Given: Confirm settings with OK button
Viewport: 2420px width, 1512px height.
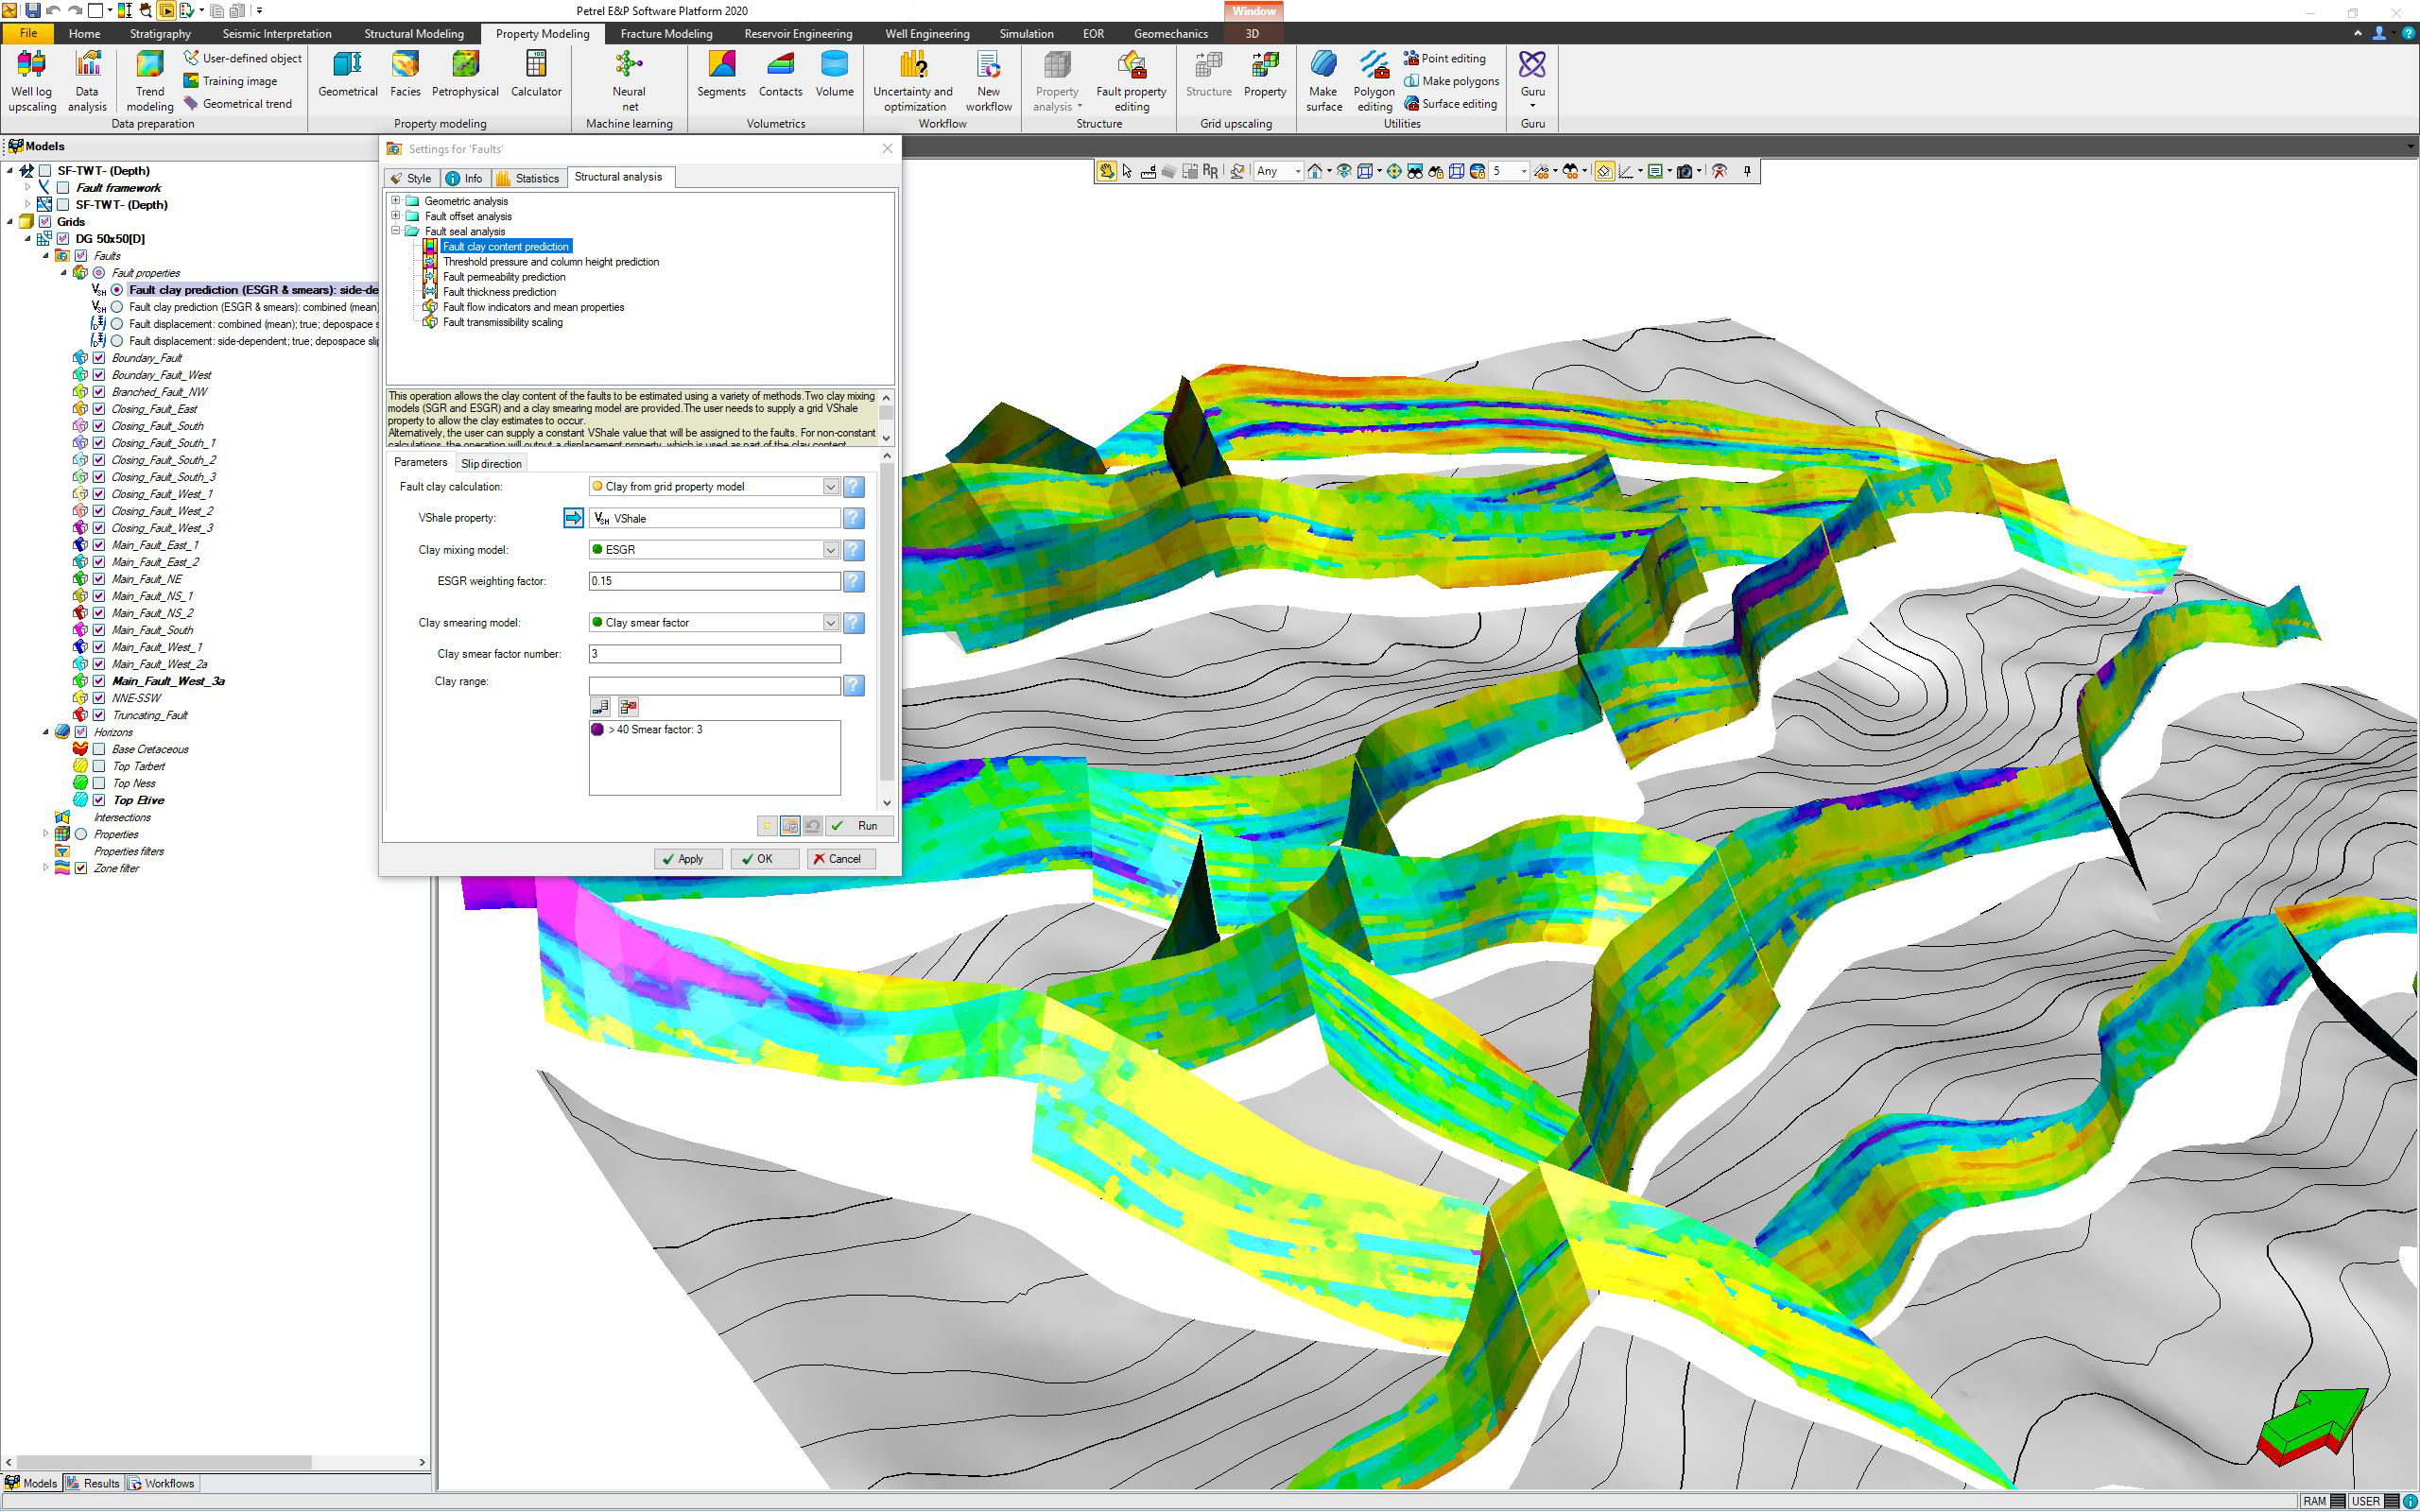Looking at the screenshot, I should click(764, 859).
